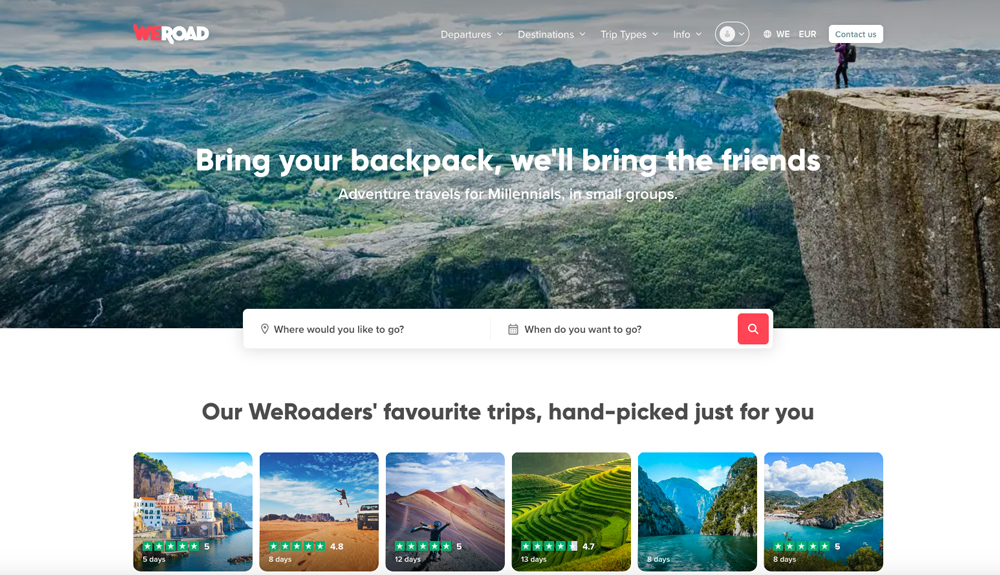Click the 4.7 star rating badge
The width and height of the screenshot is (1000, 575).
[558, 546]
